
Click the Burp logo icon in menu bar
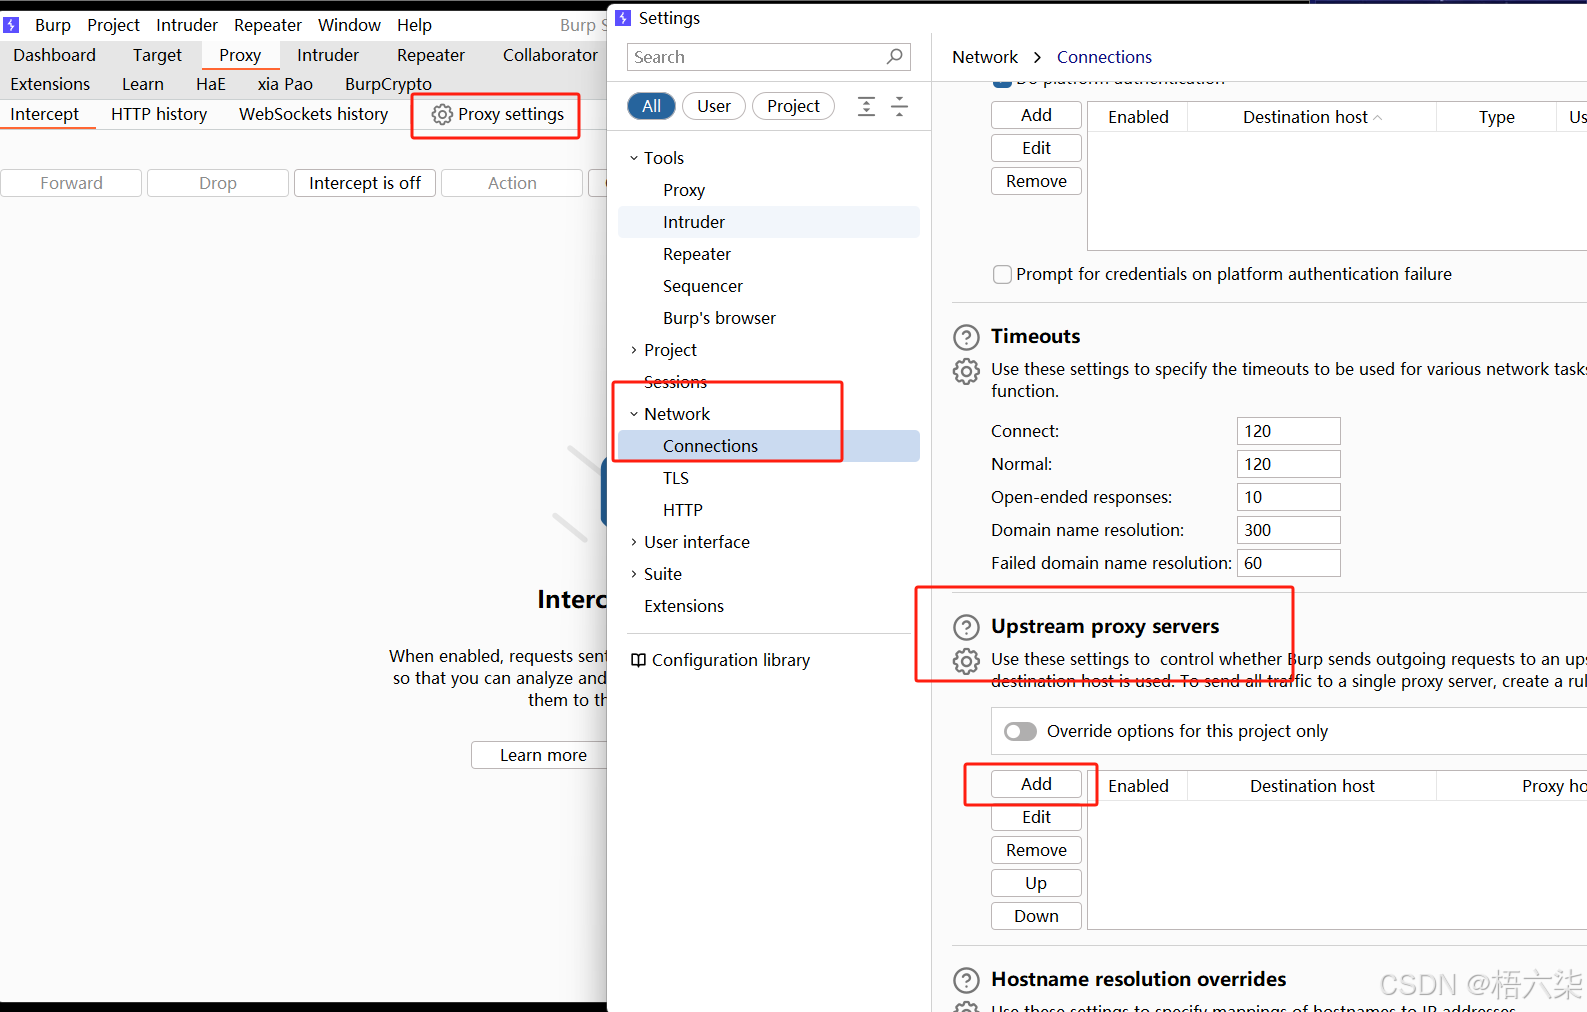point(11,25)
